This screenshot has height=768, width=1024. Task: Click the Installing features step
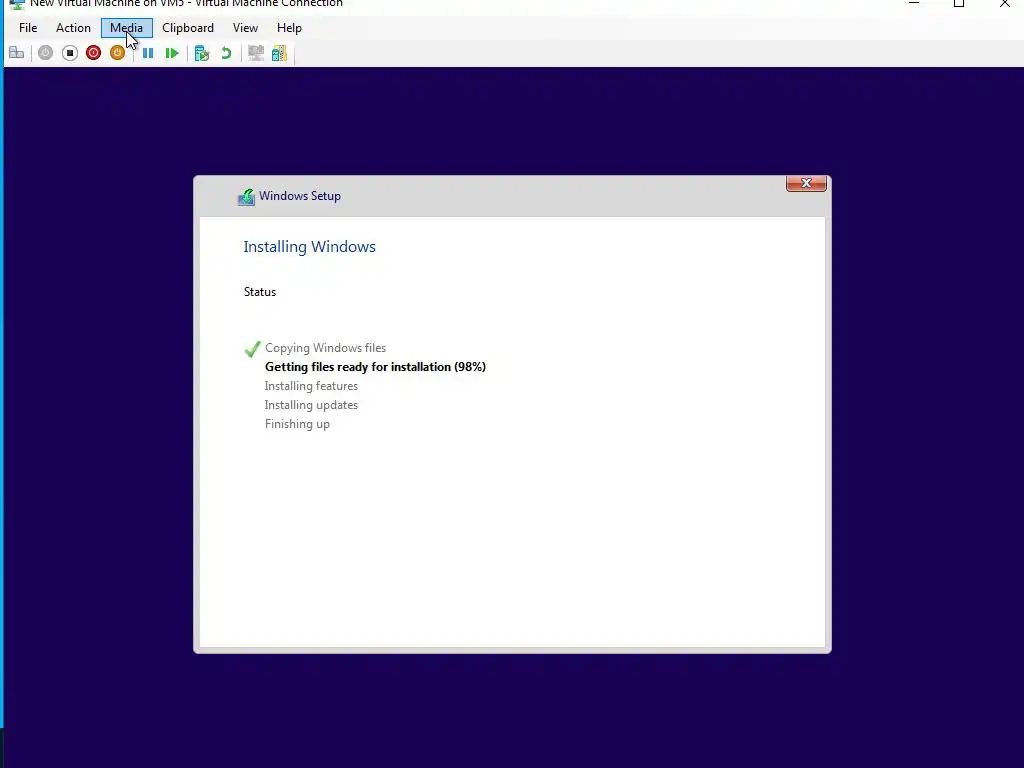pos(311,386)
